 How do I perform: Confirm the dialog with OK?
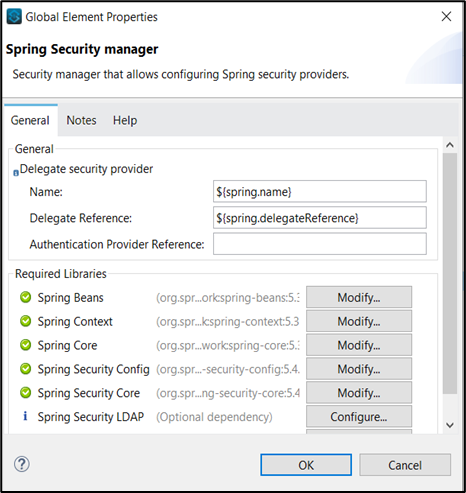click(306, 465)
